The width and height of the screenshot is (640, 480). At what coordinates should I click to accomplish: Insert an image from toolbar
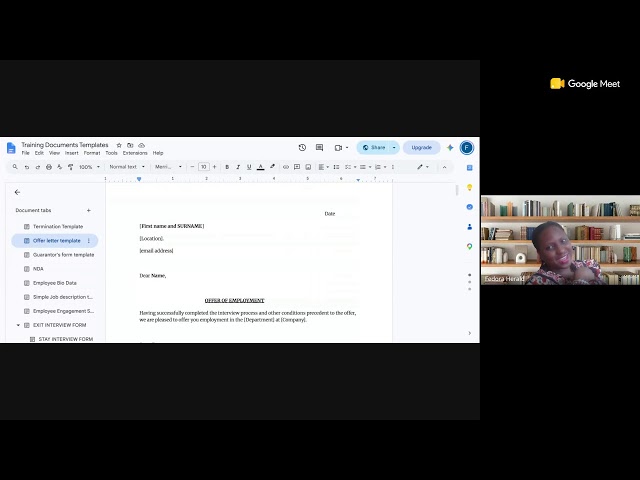[308, 167]
